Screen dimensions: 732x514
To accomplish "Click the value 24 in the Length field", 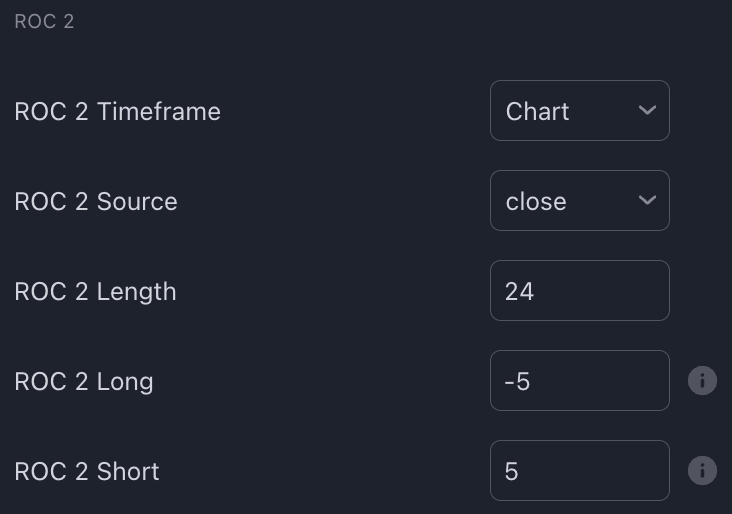I will (520, 291).
